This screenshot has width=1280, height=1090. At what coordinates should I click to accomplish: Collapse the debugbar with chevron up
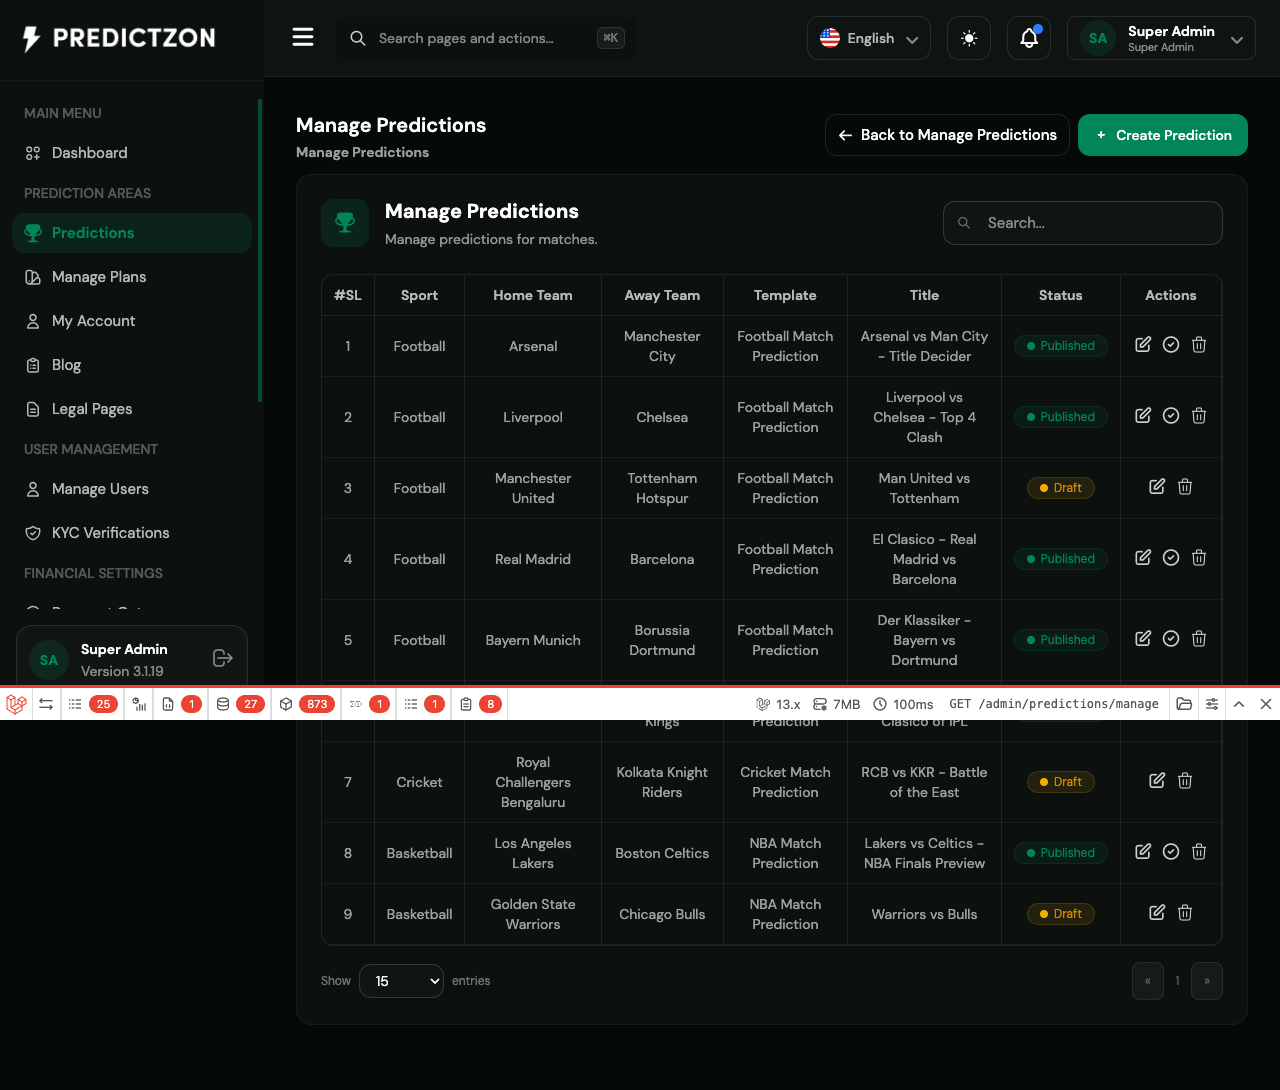pos(1239,704)
